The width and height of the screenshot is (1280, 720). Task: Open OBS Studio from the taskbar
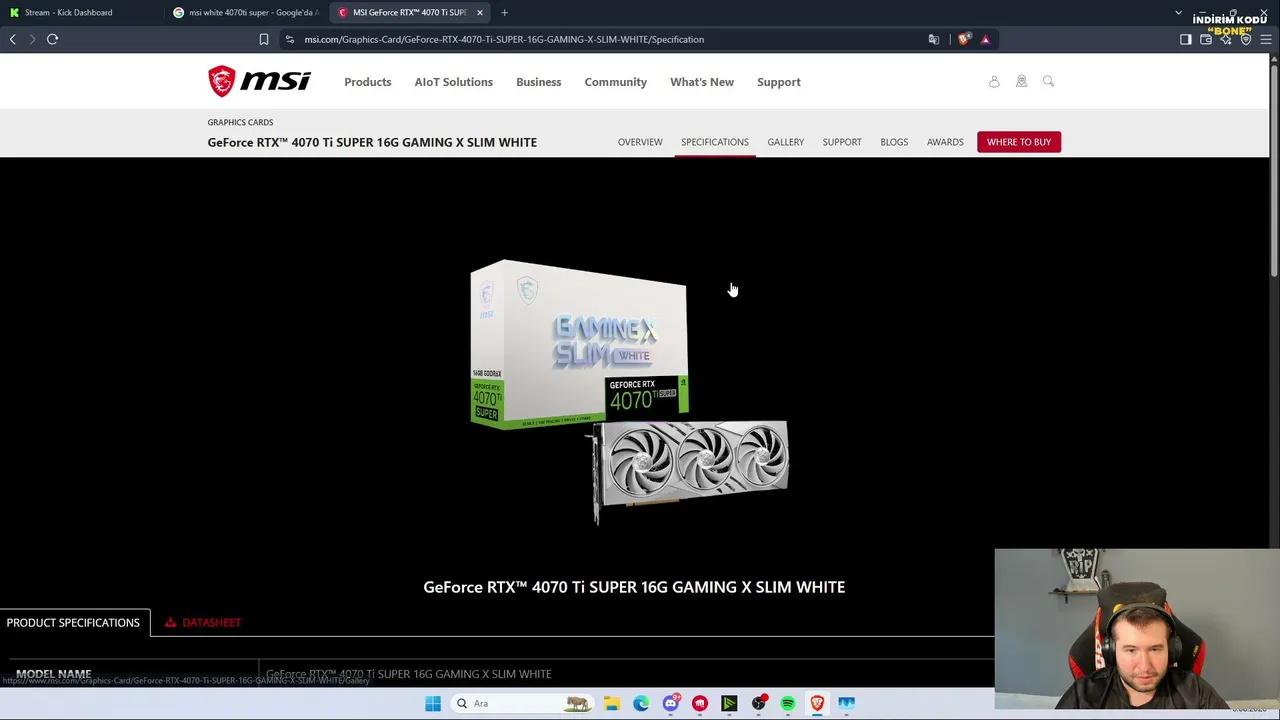pyautogui.click(x=759, y=703)
